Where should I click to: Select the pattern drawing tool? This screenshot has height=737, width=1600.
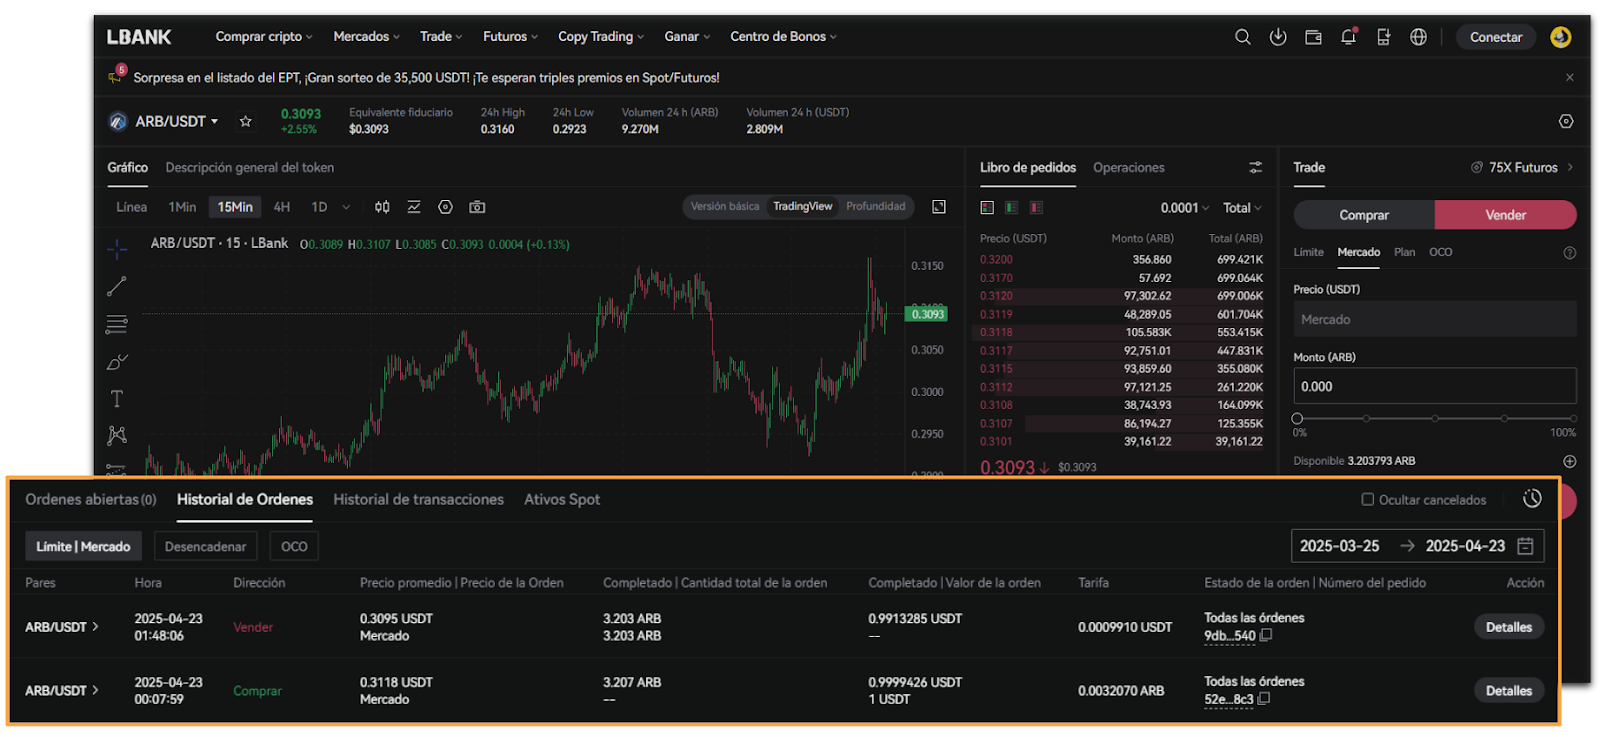117,435
